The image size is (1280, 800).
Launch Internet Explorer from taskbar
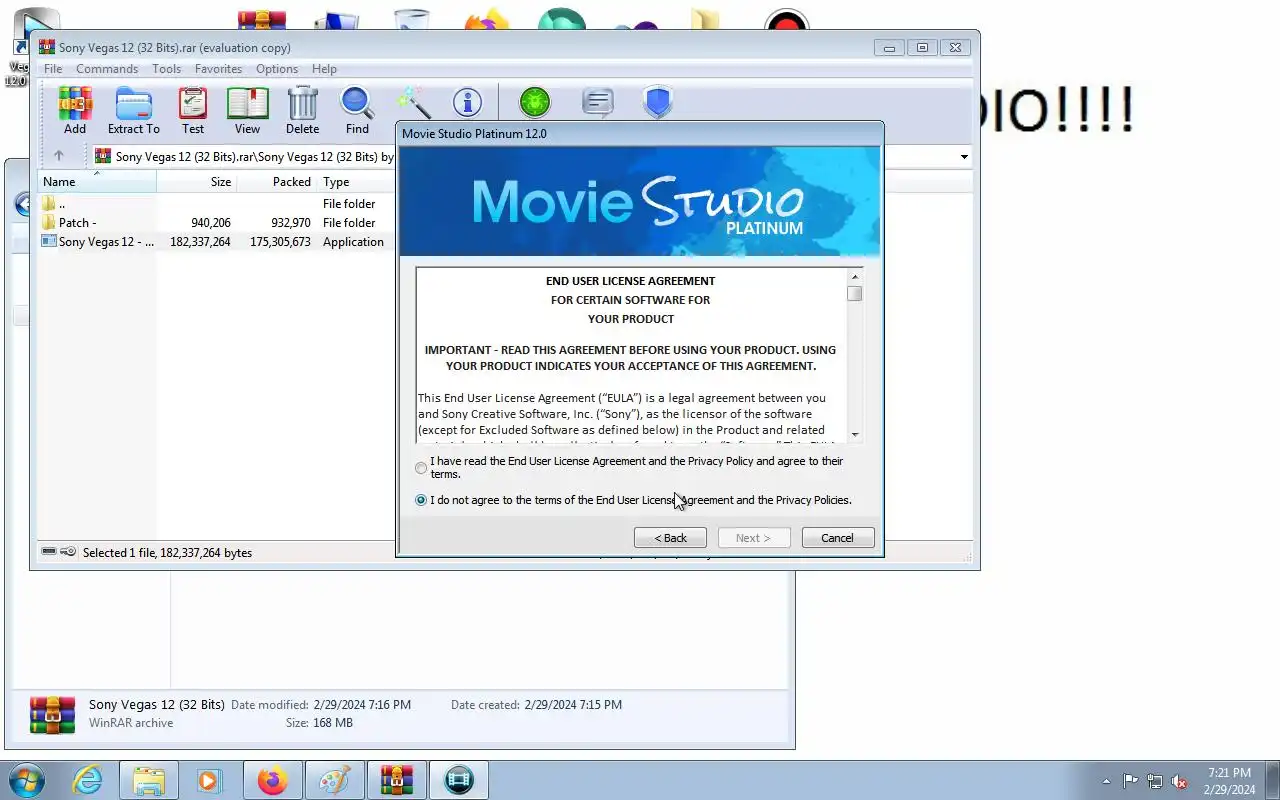(88, 780)
